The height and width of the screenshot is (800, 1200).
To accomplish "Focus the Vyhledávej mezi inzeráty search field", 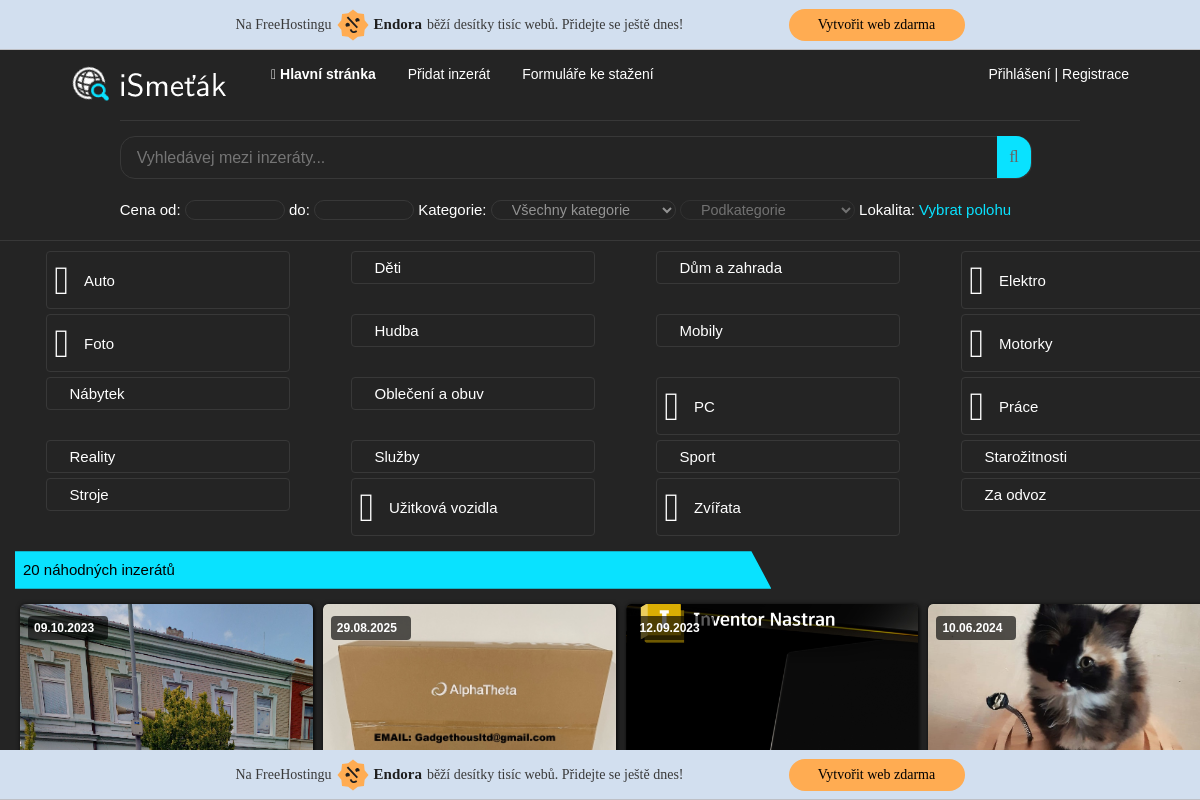I will (558, 158).
